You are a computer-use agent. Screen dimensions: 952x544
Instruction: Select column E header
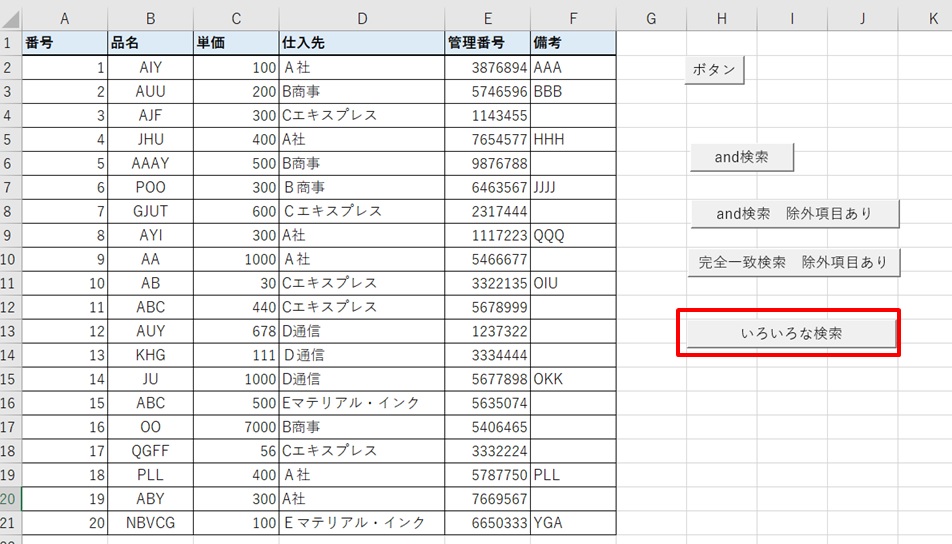[x=488, y=19]
